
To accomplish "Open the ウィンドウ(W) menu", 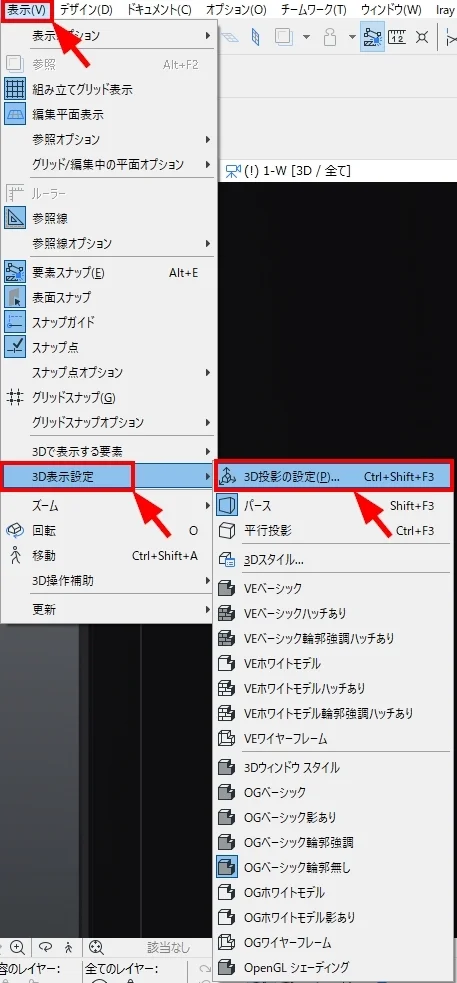I will pyautogui.click(x=391, y=9).
